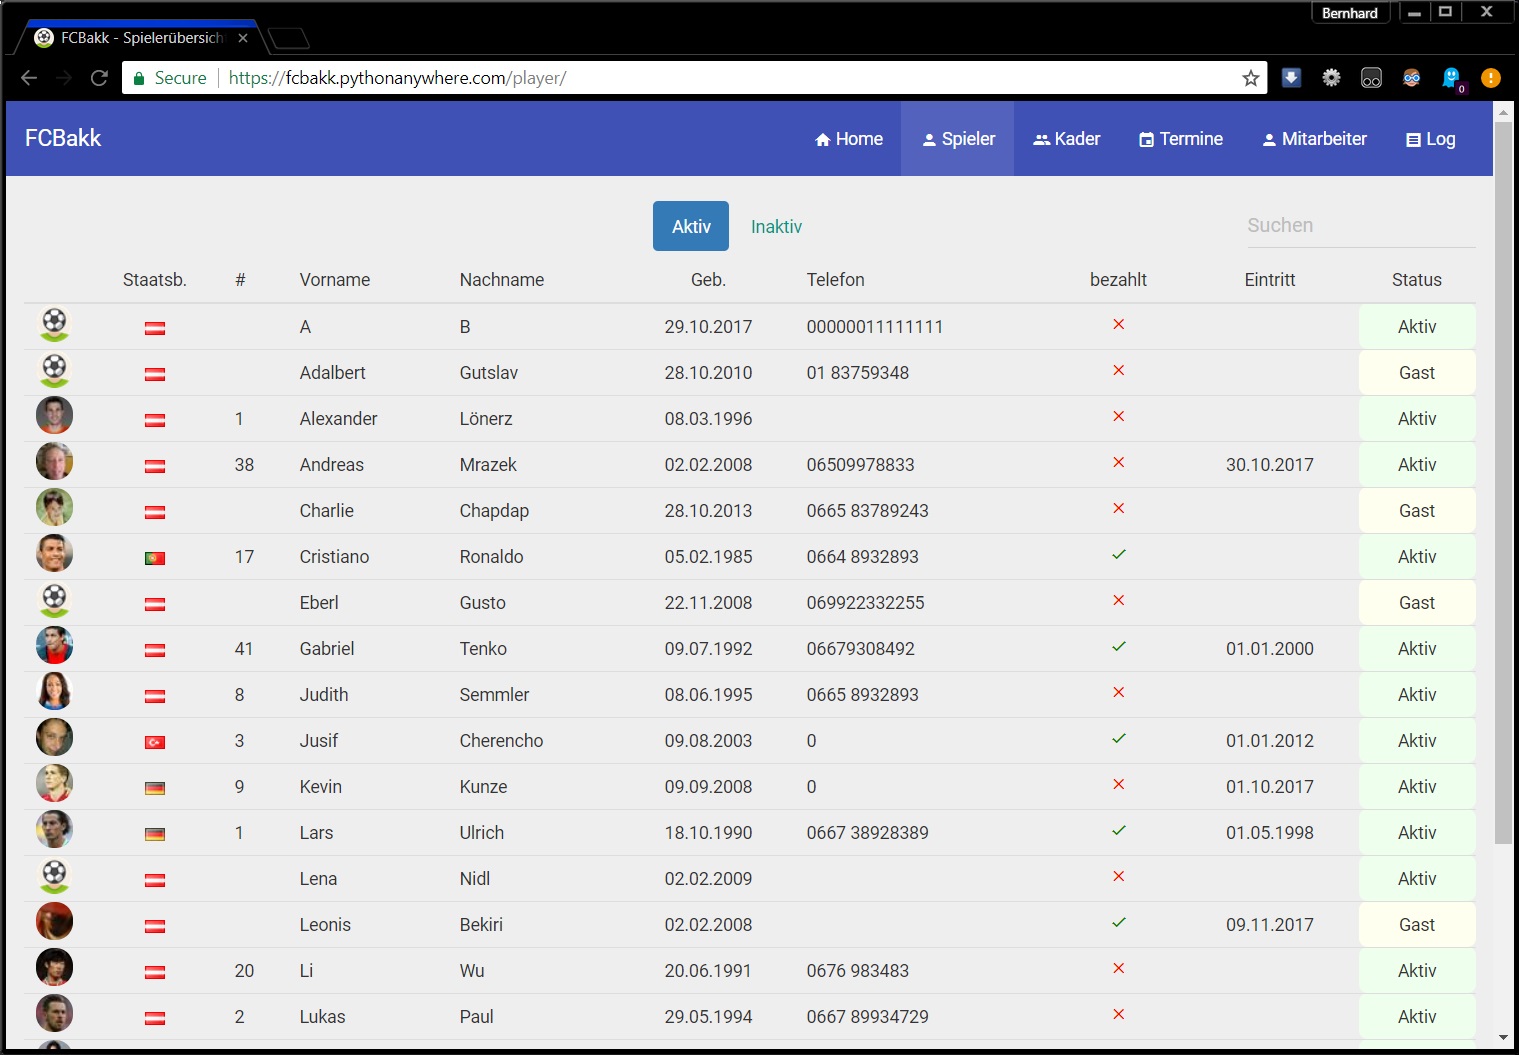The width and height of the screenshot is (1519, 1055).
Task: Click the Gast status of Leonis Bekiri
Action: click(x=1416, y=925)
